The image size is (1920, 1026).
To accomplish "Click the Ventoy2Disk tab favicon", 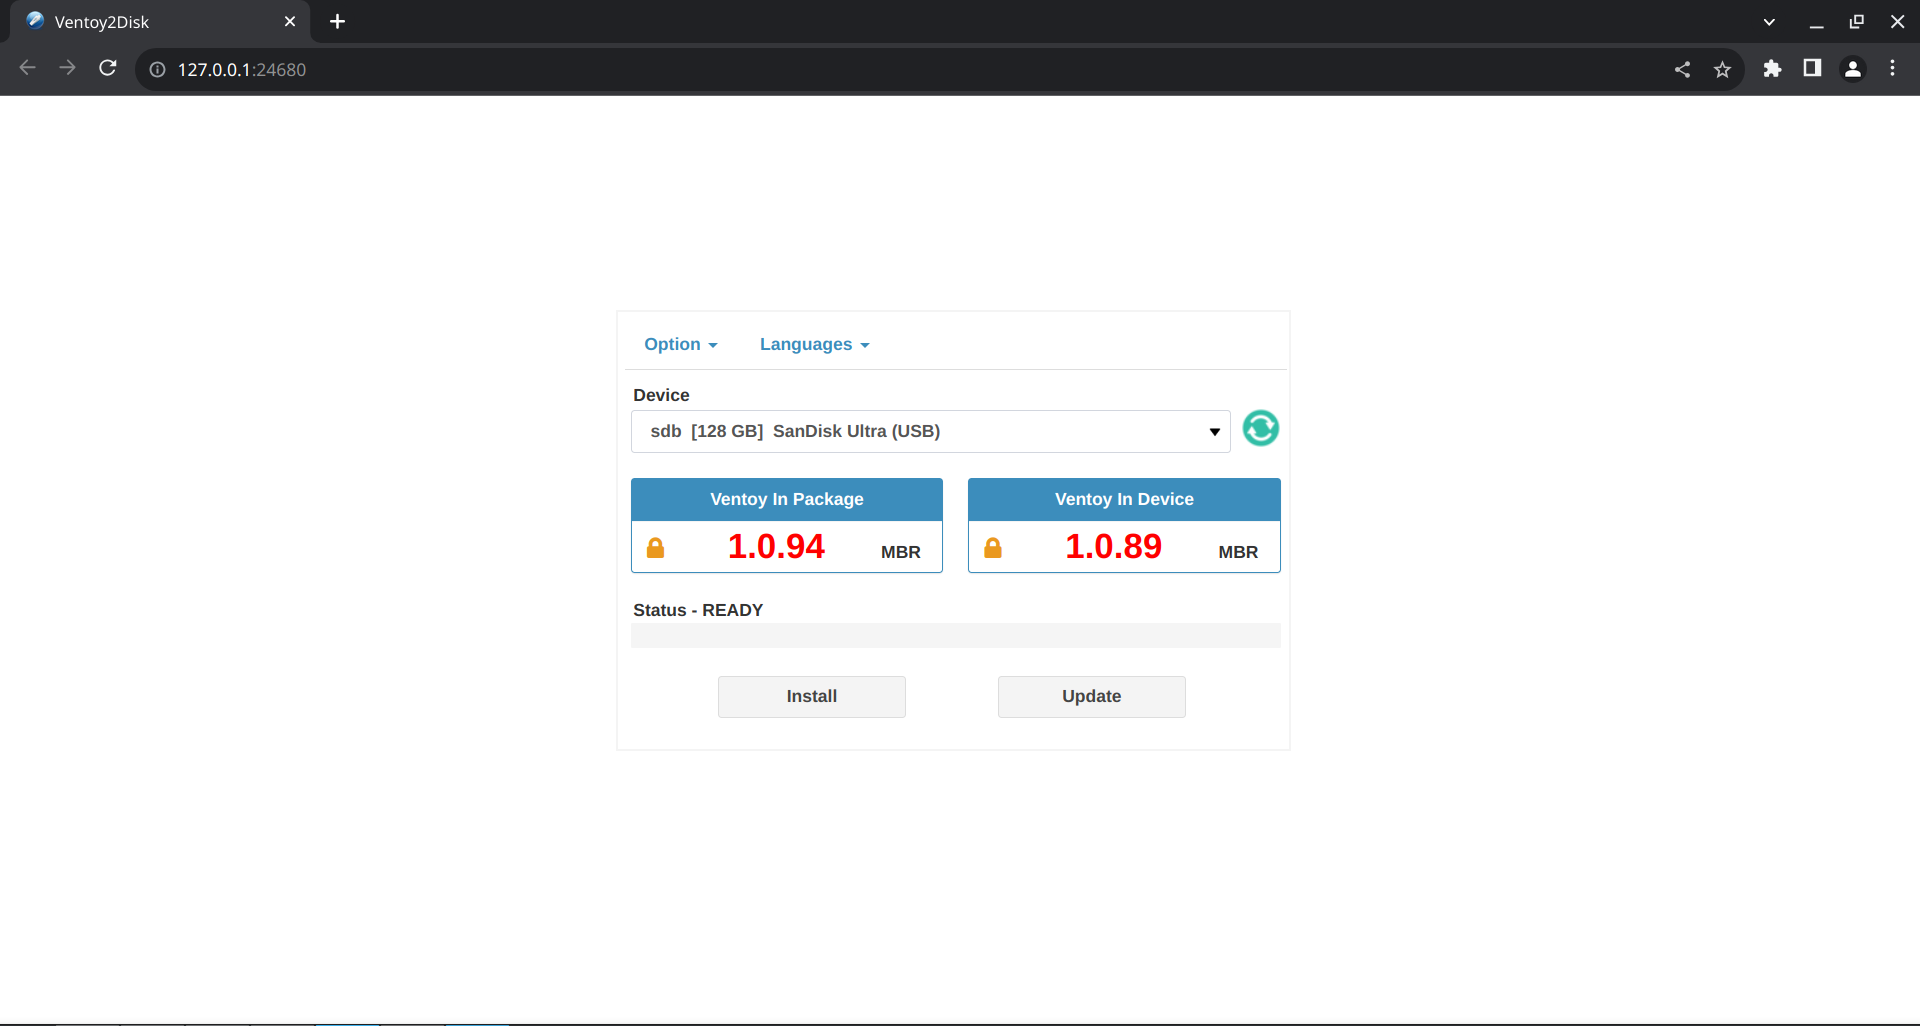I will coord(35,21).
